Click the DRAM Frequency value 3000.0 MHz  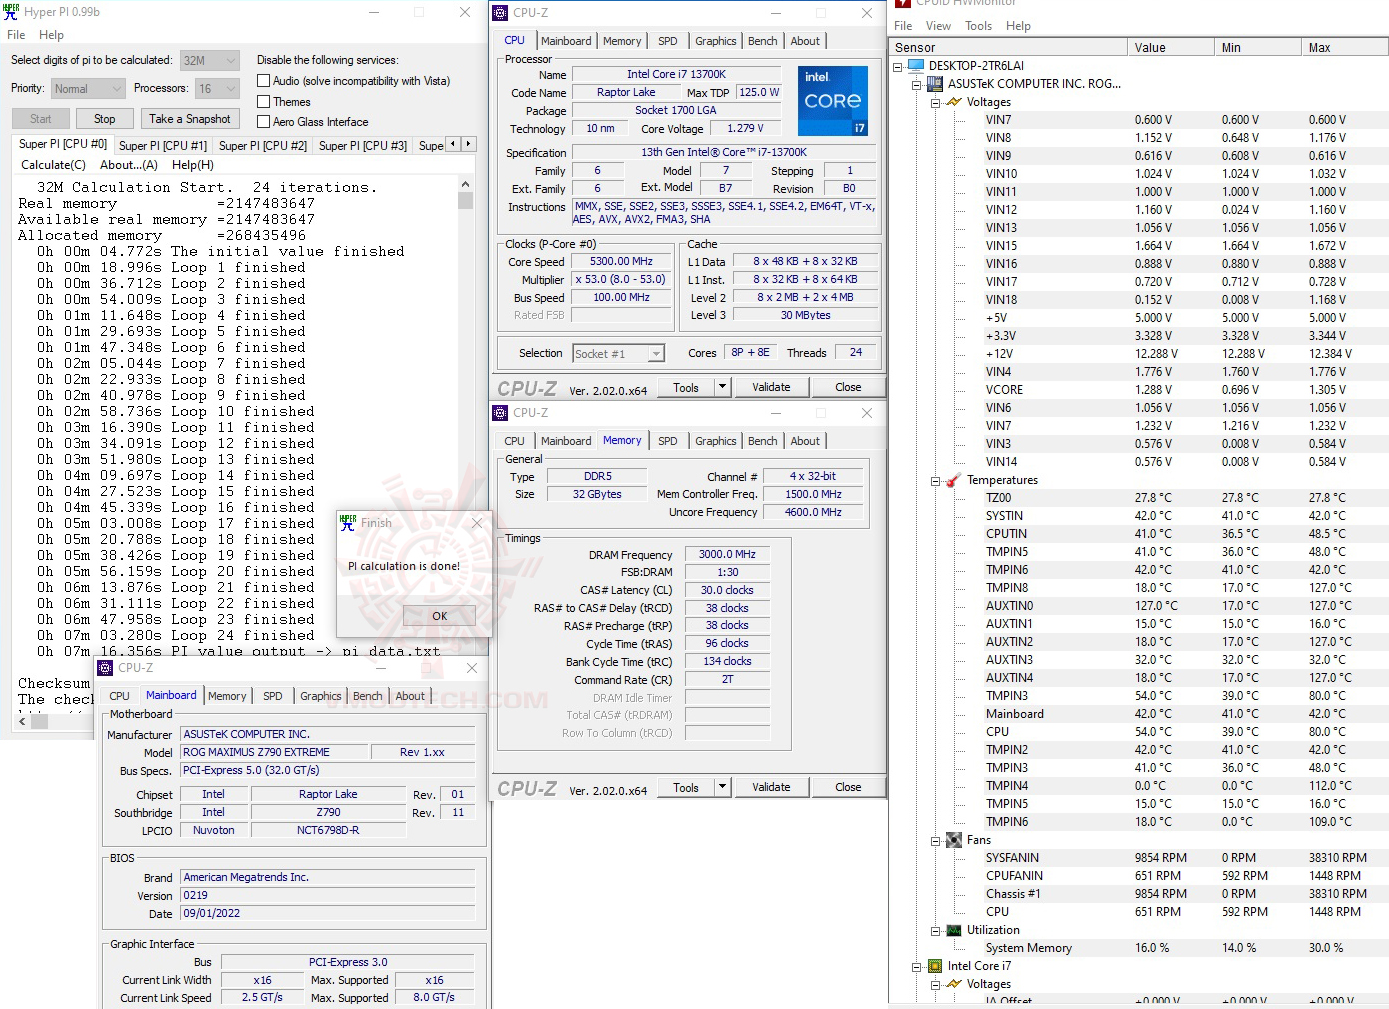727,554
